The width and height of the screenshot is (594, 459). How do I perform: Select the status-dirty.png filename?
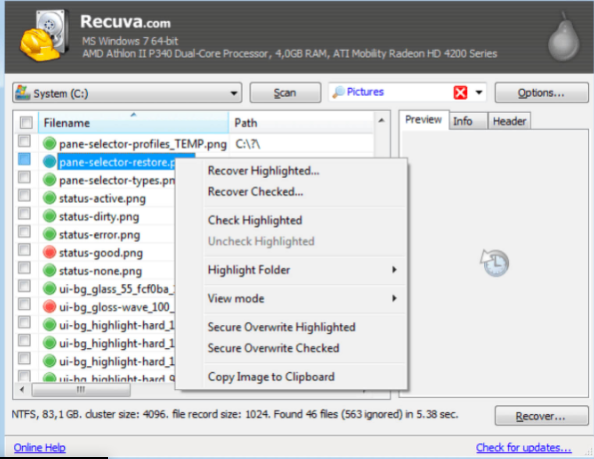click(x=99, y=217)
